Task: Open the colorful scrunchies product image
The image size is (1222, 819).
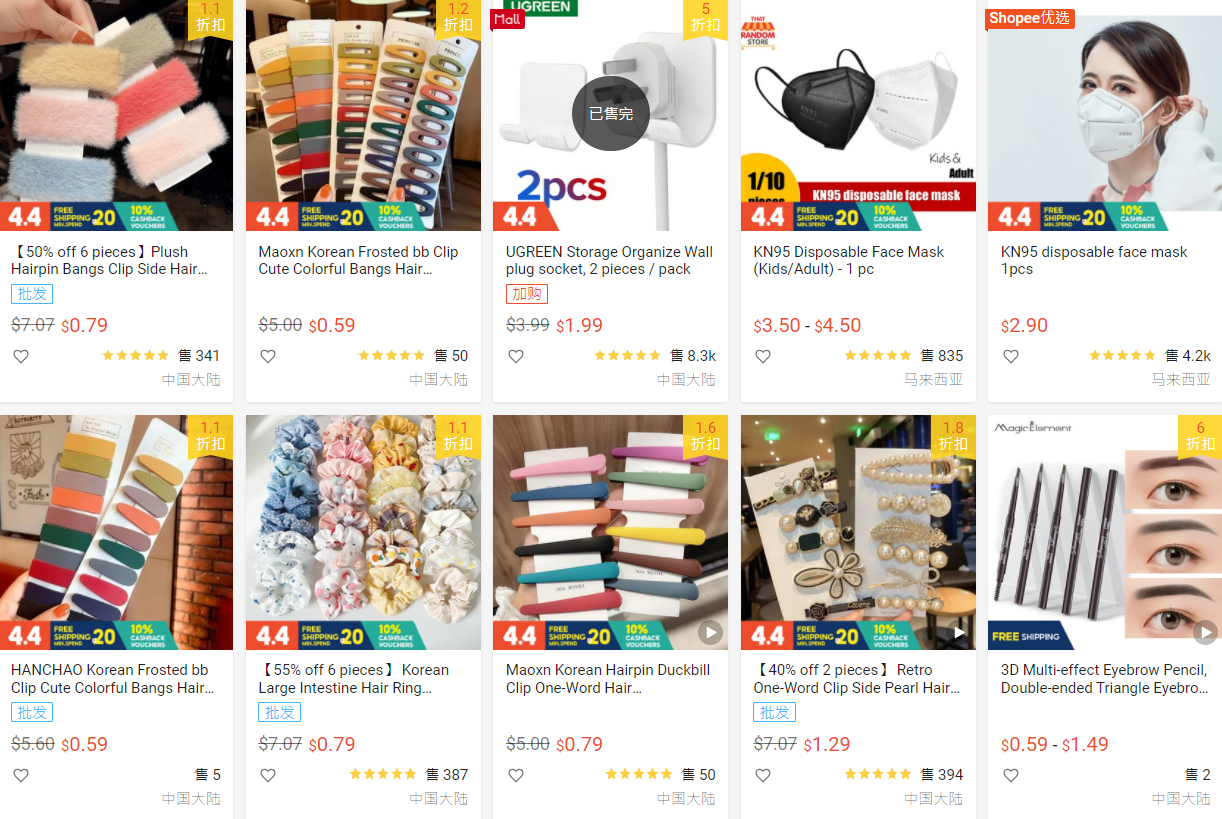Action: coord(363,532)
